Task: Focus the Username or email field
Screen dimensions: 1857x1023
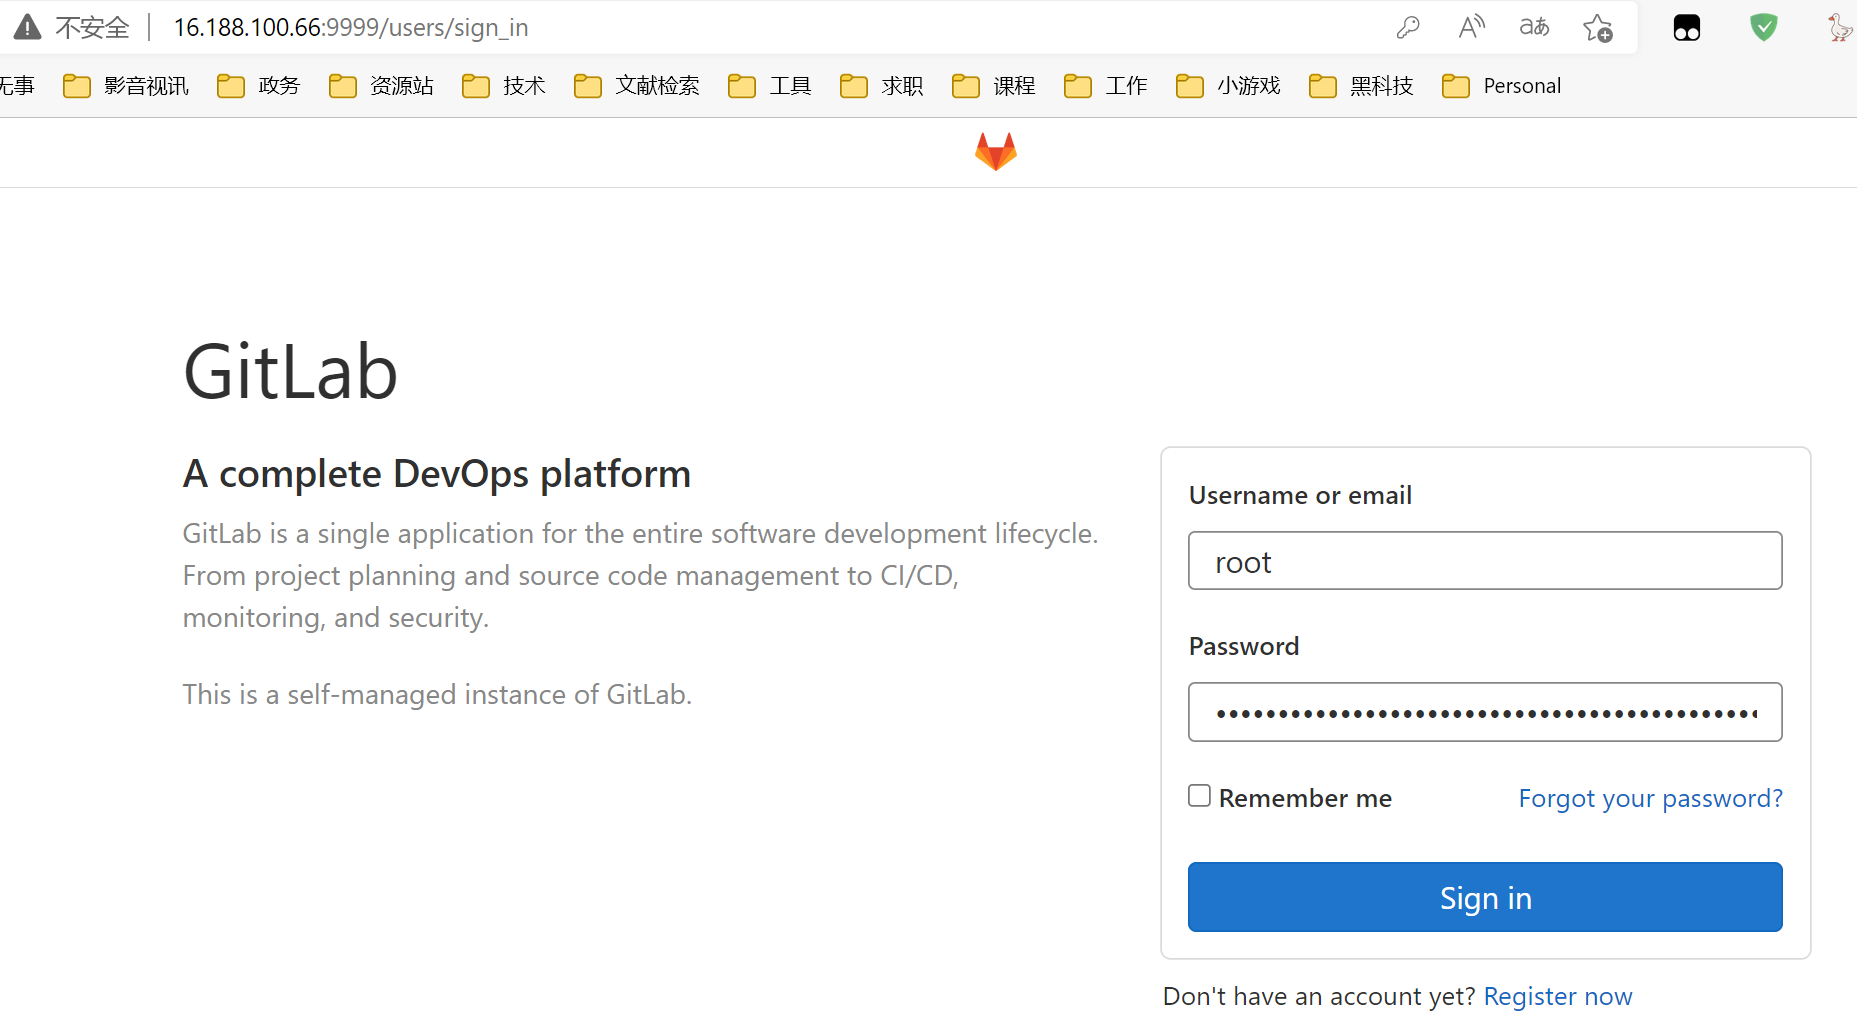Action: pos(1485,561)
